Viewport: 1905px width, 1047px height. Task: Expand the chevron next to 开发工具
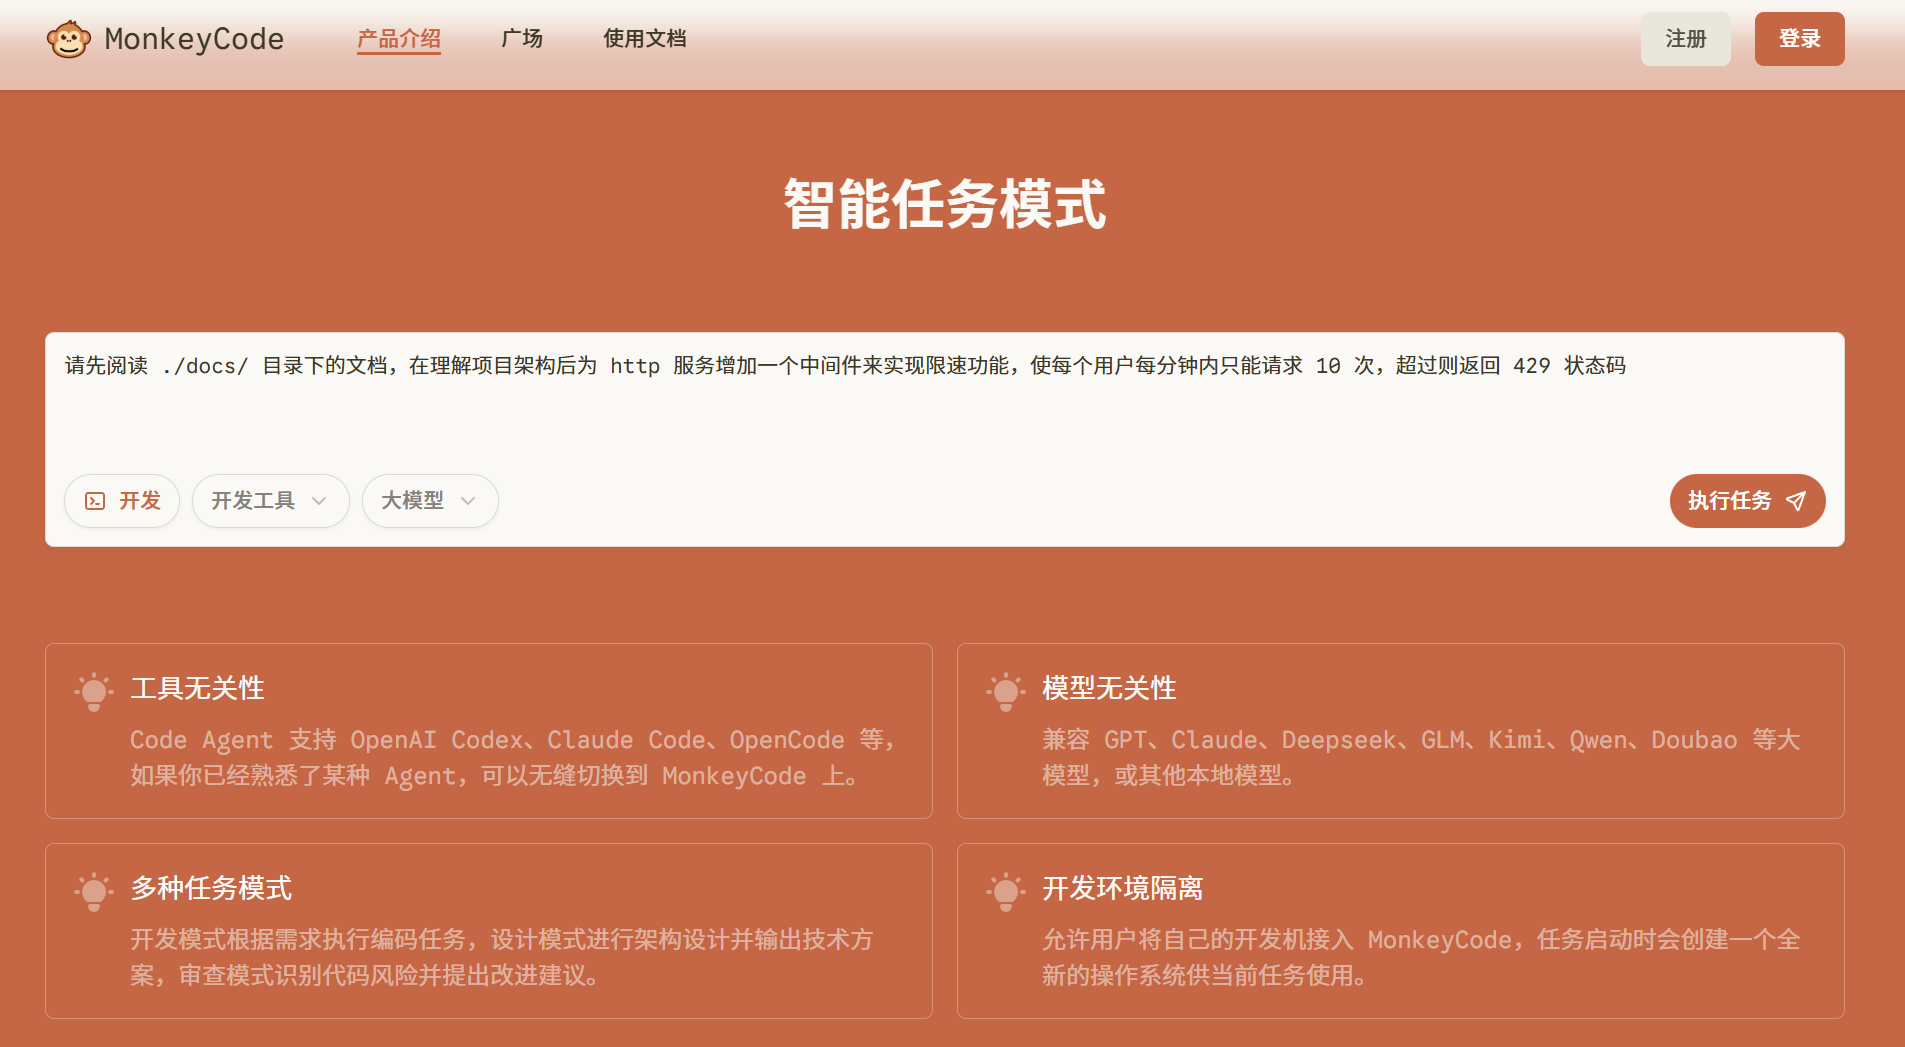click(319, 501)
